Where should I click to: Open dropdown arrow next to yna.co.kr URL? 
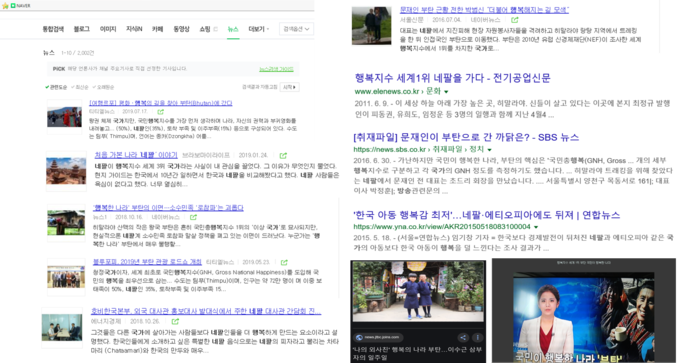[x=536, y=227]
